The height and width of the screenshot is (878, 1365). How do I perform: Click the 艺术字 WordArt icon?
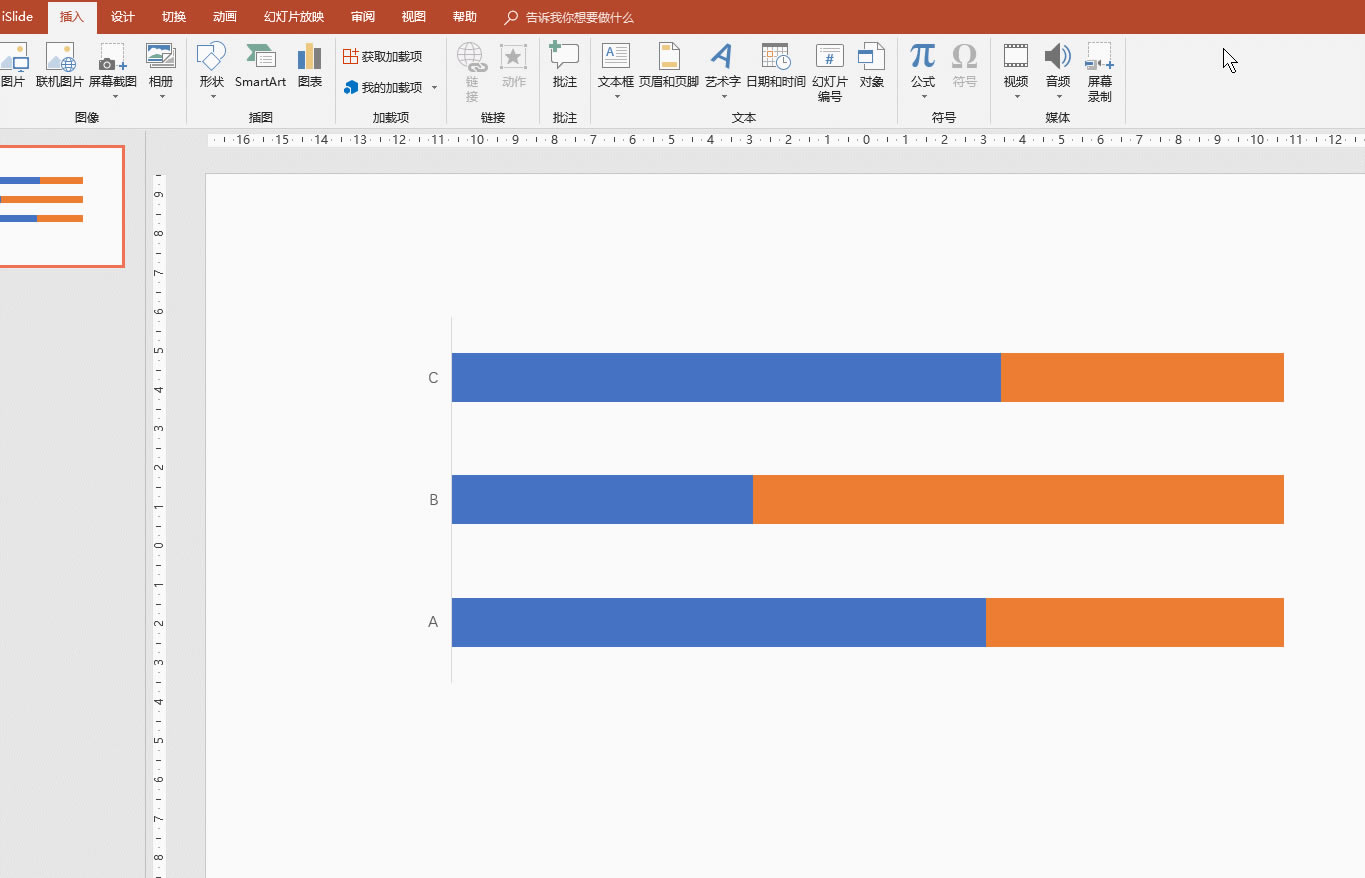[x=722, y=57]
